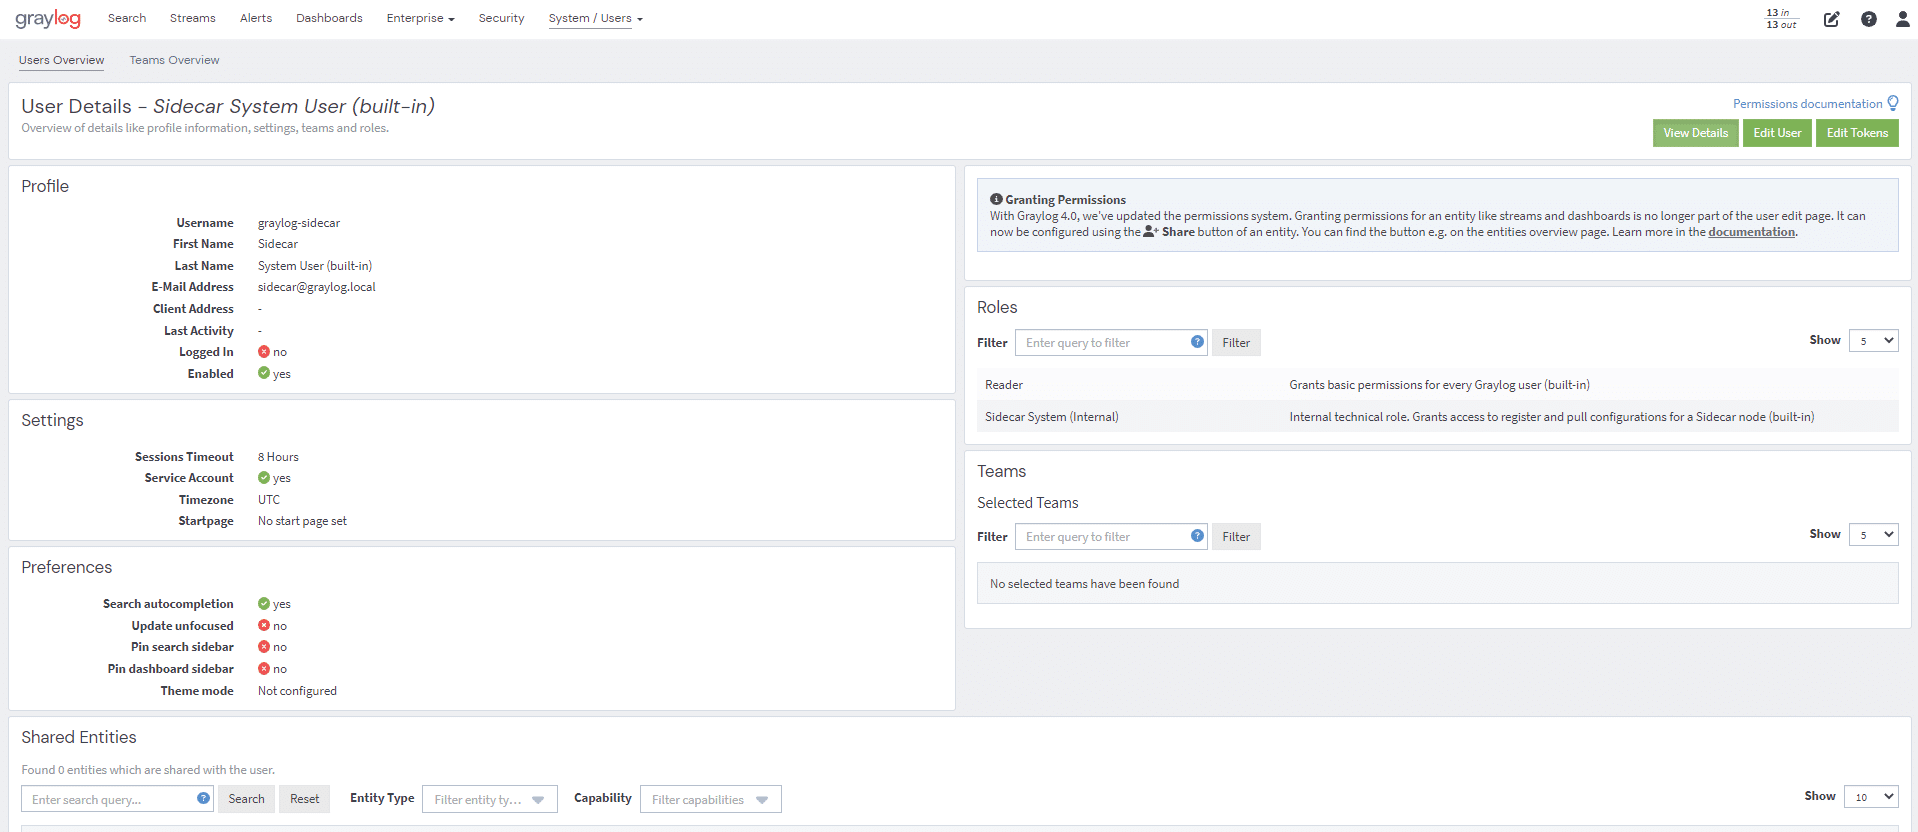Screen dimensions: 1918x832
Task: Open the scratchpad edit icon
Action: (x=1831, y=19)
